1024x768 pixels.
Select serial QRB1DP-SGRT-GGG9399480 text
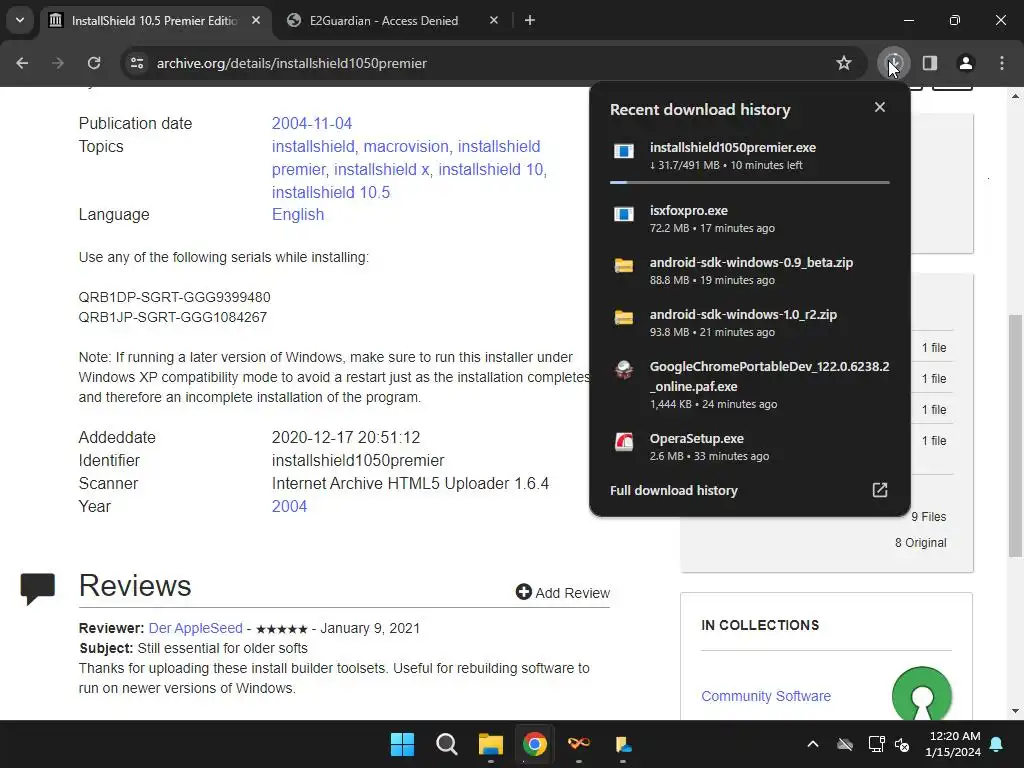point(174,297)
